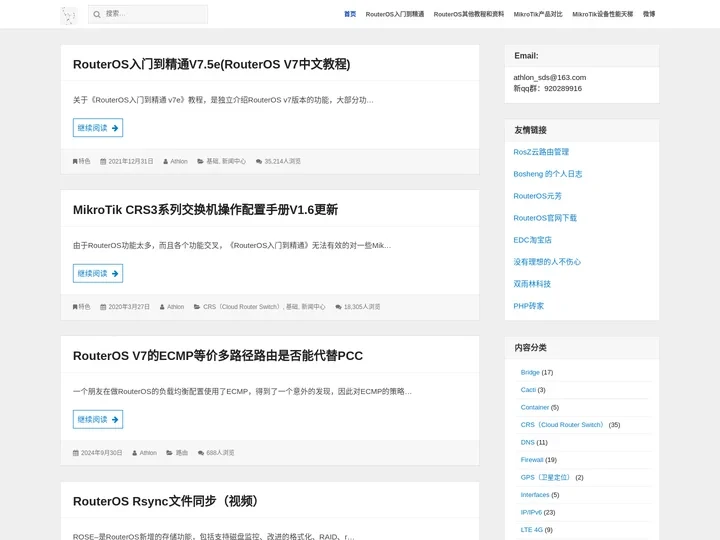Click comment icon beside 18,305人浏览

[x=338, y=307]
